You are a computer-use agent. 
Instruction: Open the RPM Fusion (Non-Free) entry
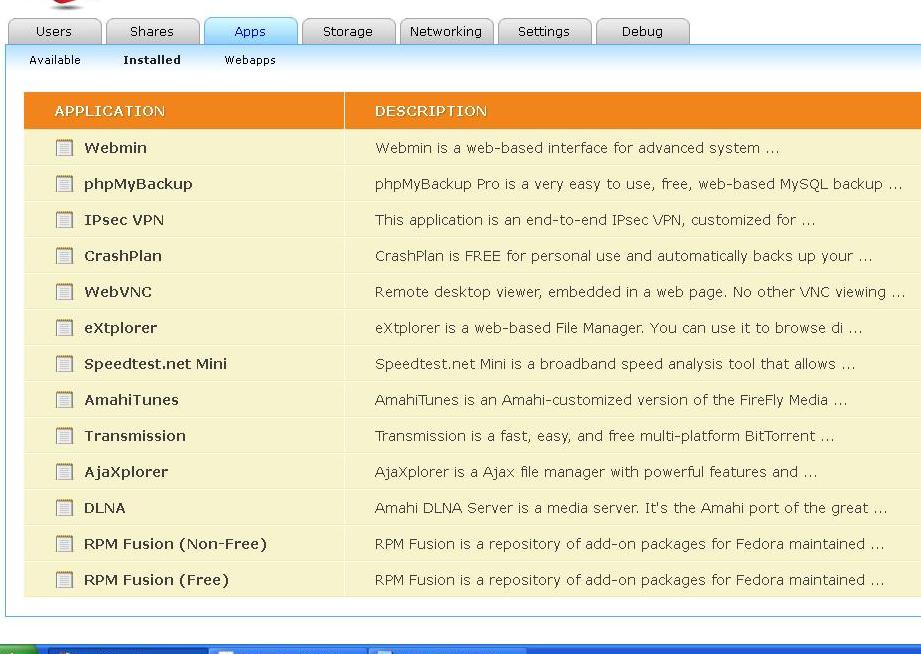point(176,544)
